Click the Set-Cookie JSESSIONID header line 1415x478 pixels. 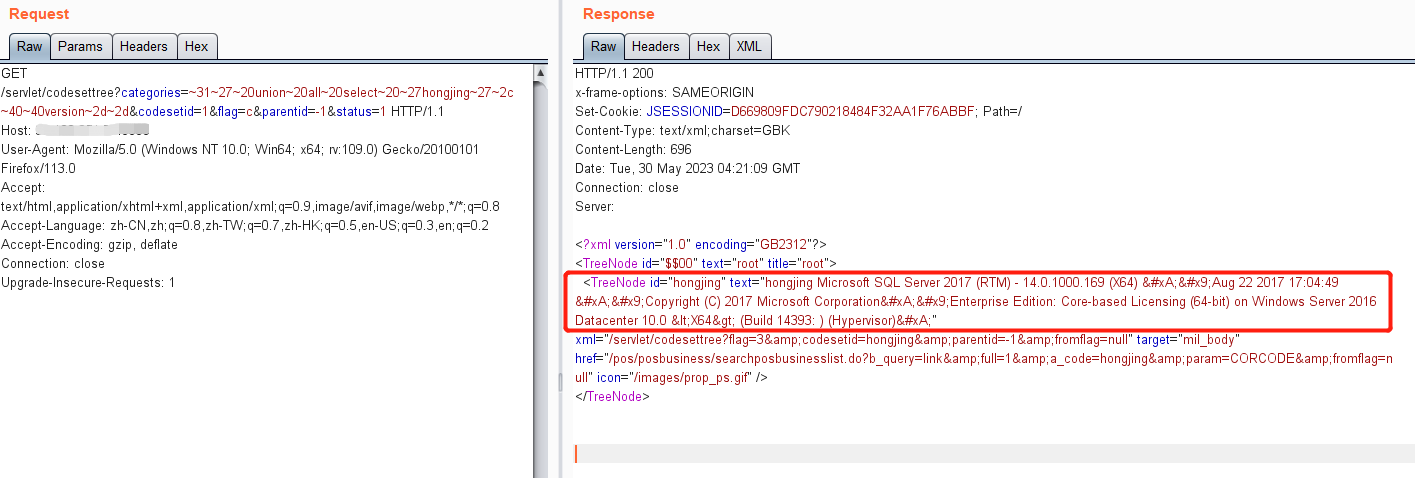click(x=799, y=112)
